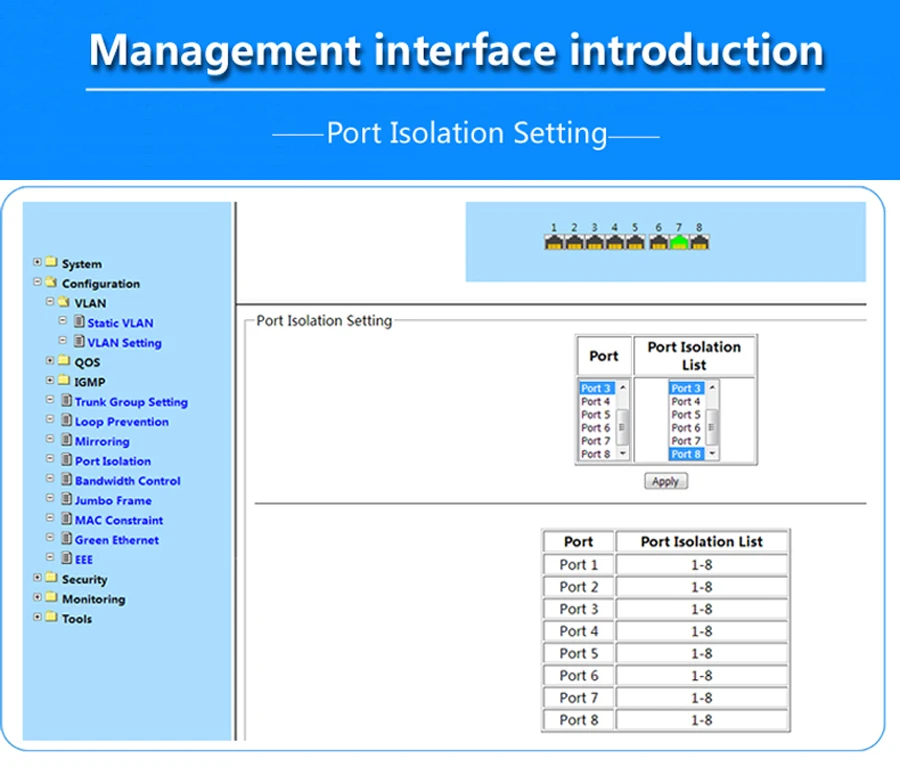Click the Configuration open folder icon

point(51,282)
